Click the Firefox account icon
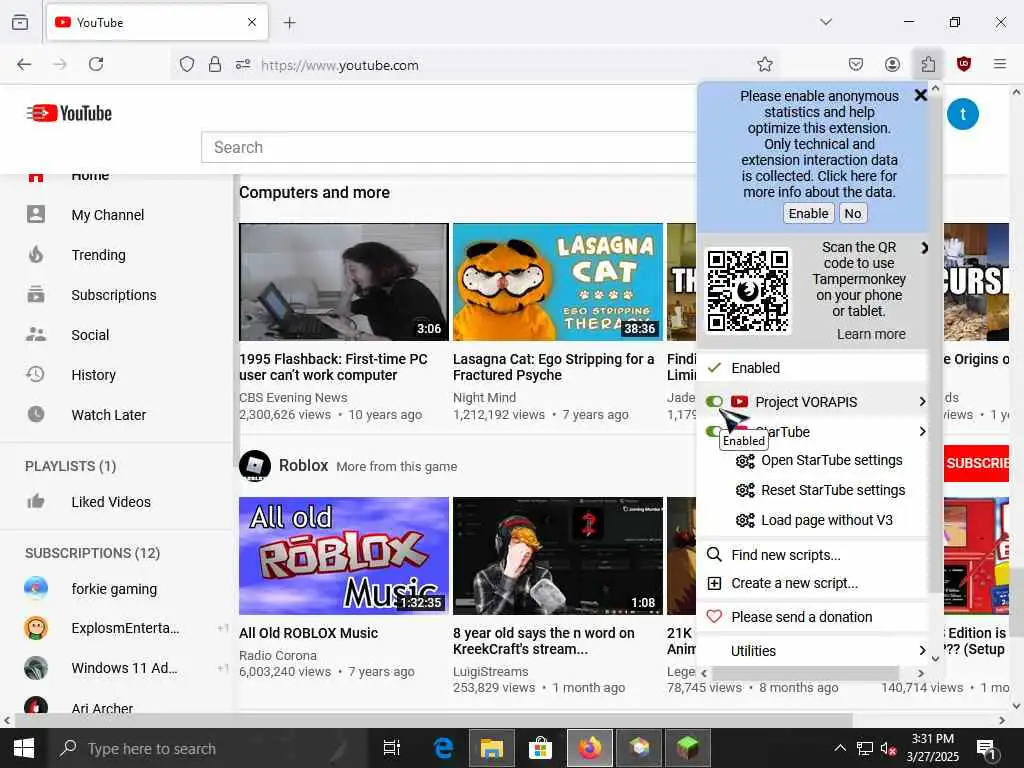The height and width of the screenshot is (768, 1024). point(892,64)
